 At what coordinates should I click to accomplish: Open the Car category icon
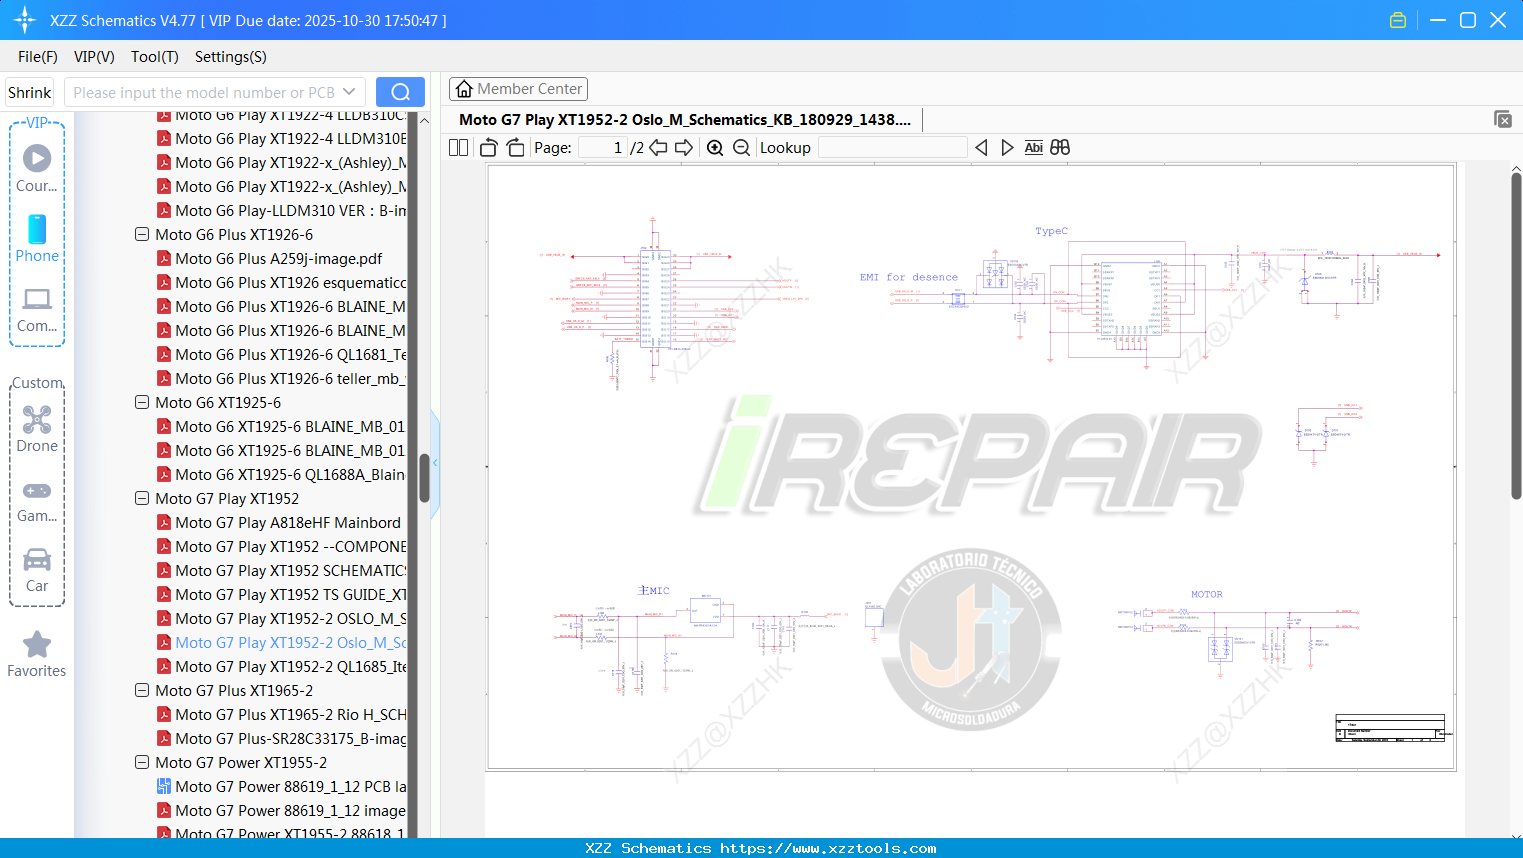[x=37, y=569]
